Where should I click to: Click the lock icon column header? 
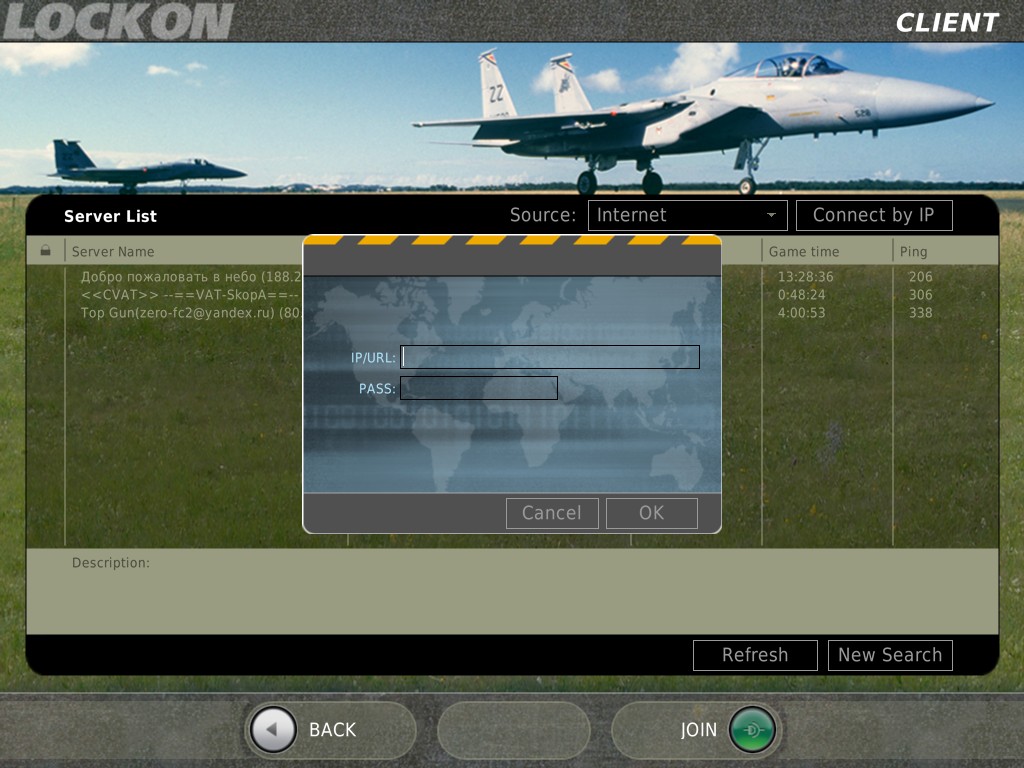point(45,251)
